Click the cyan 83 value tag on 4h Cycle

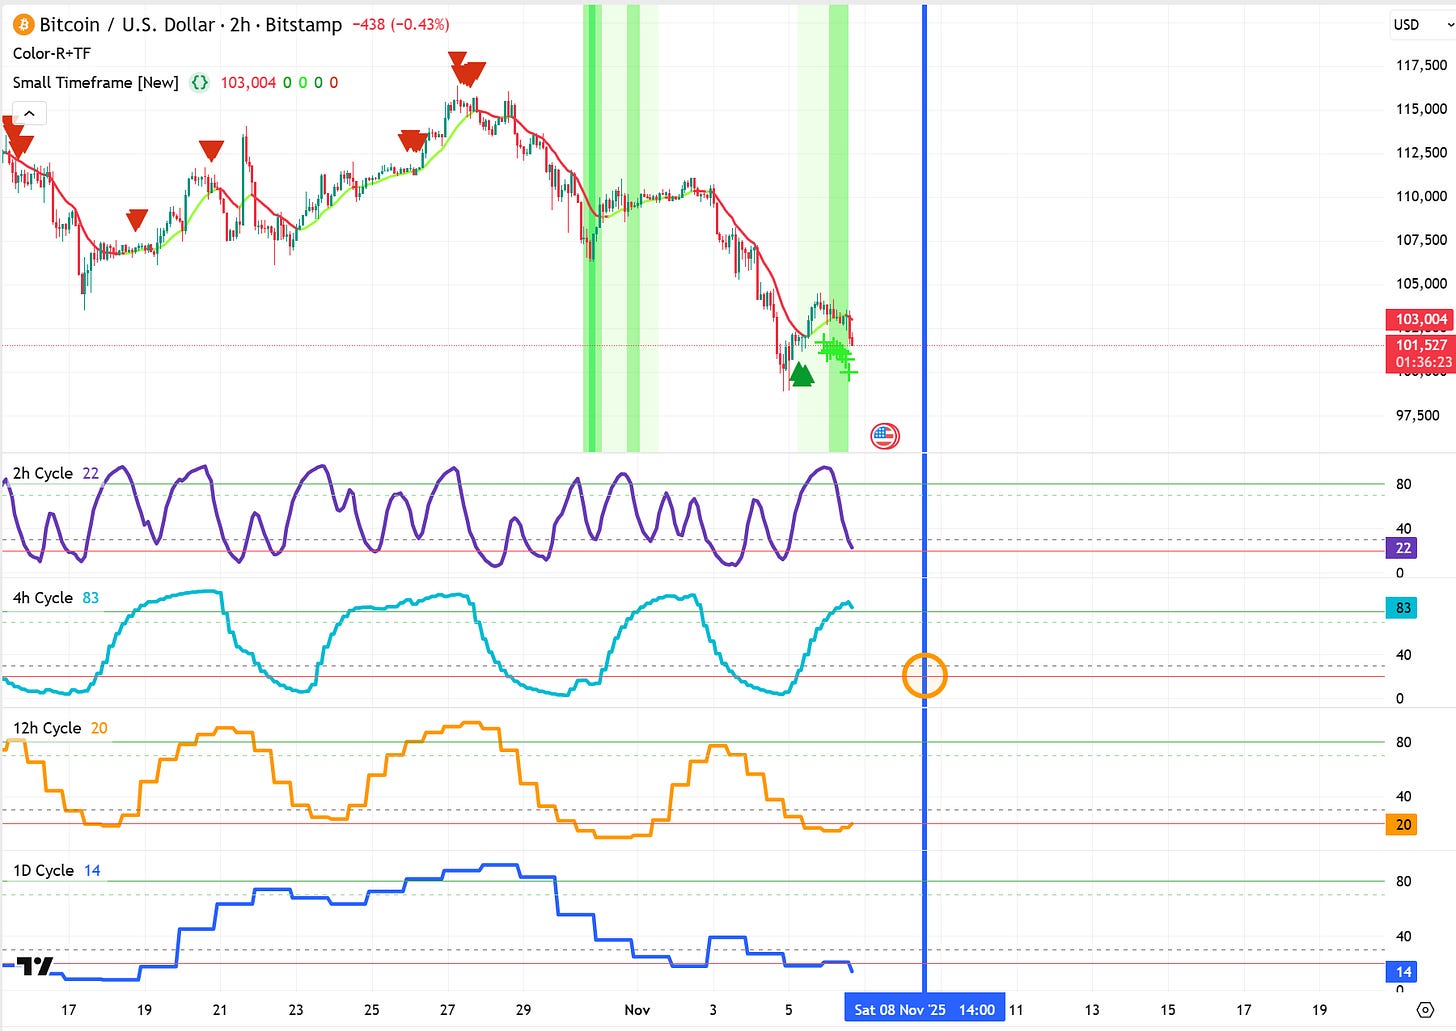(1403, 608)
